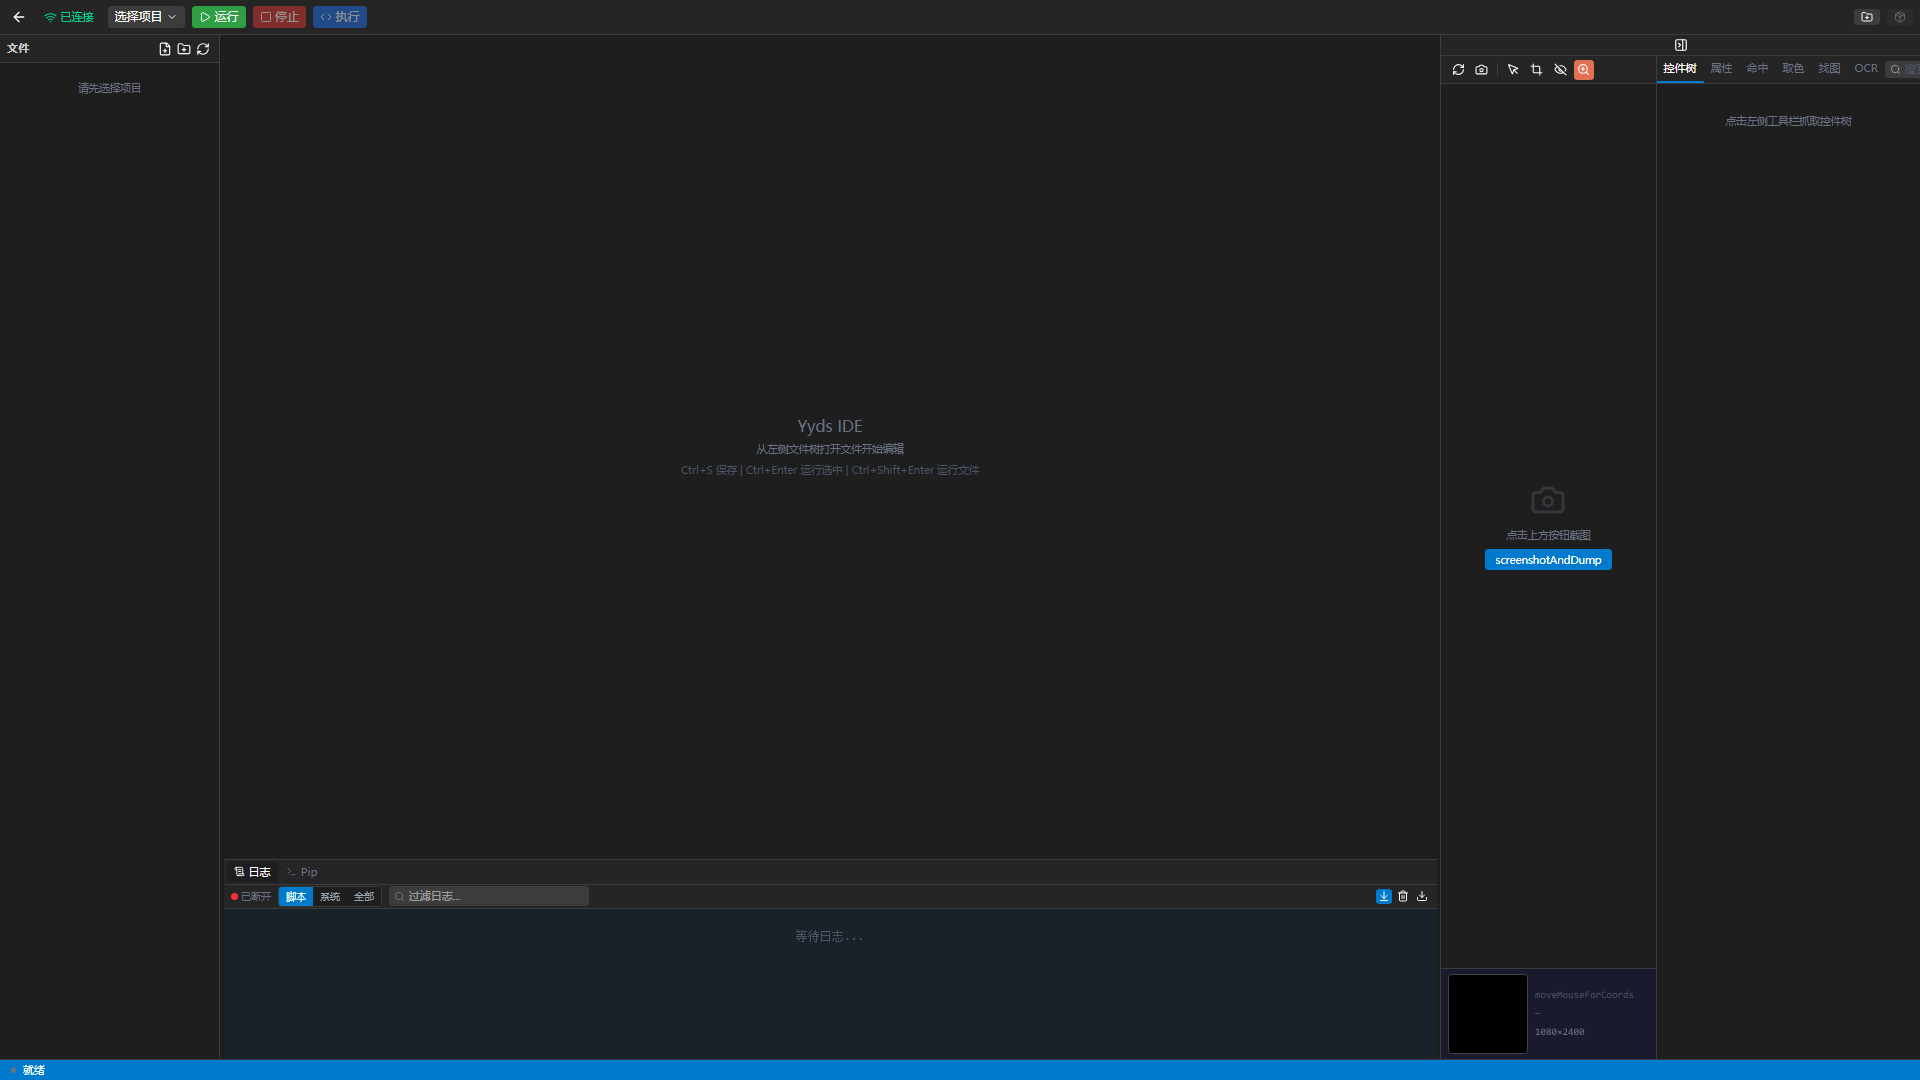Open the Pip tab
Screen dimensions: 1920x1080
302,872
